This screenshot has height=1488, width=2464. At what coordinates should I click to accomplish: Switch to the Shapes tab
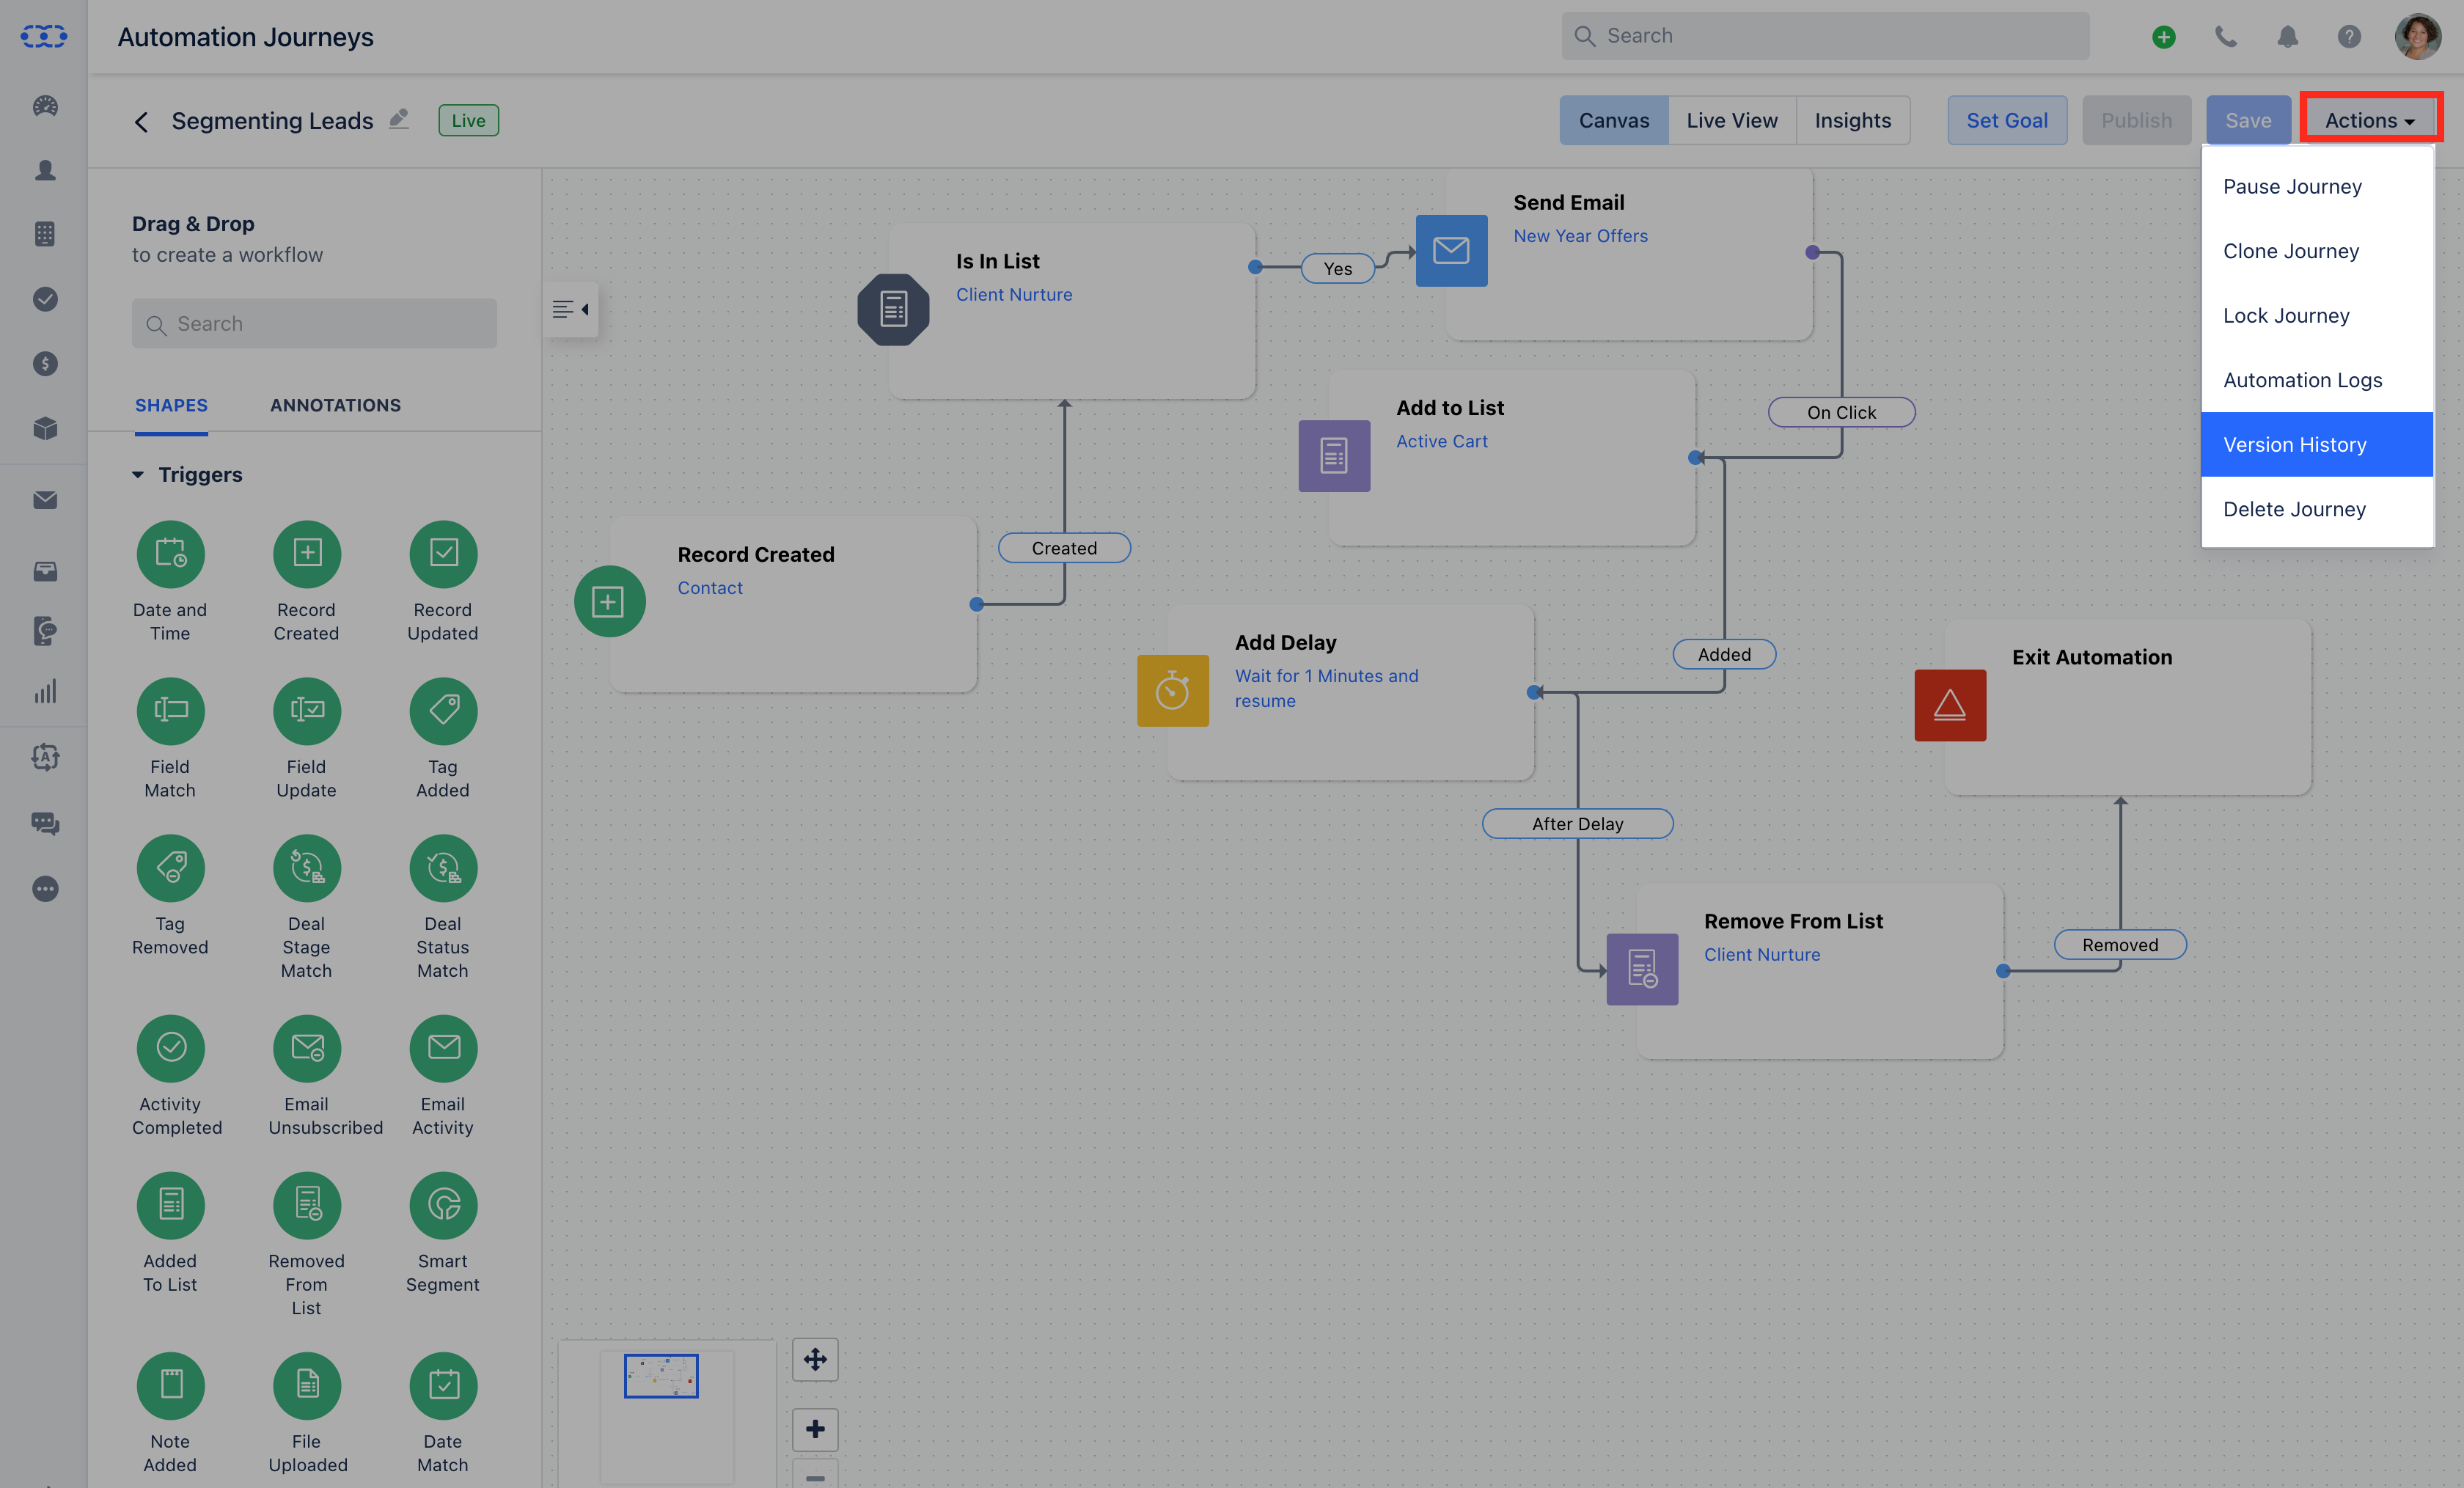171,405
